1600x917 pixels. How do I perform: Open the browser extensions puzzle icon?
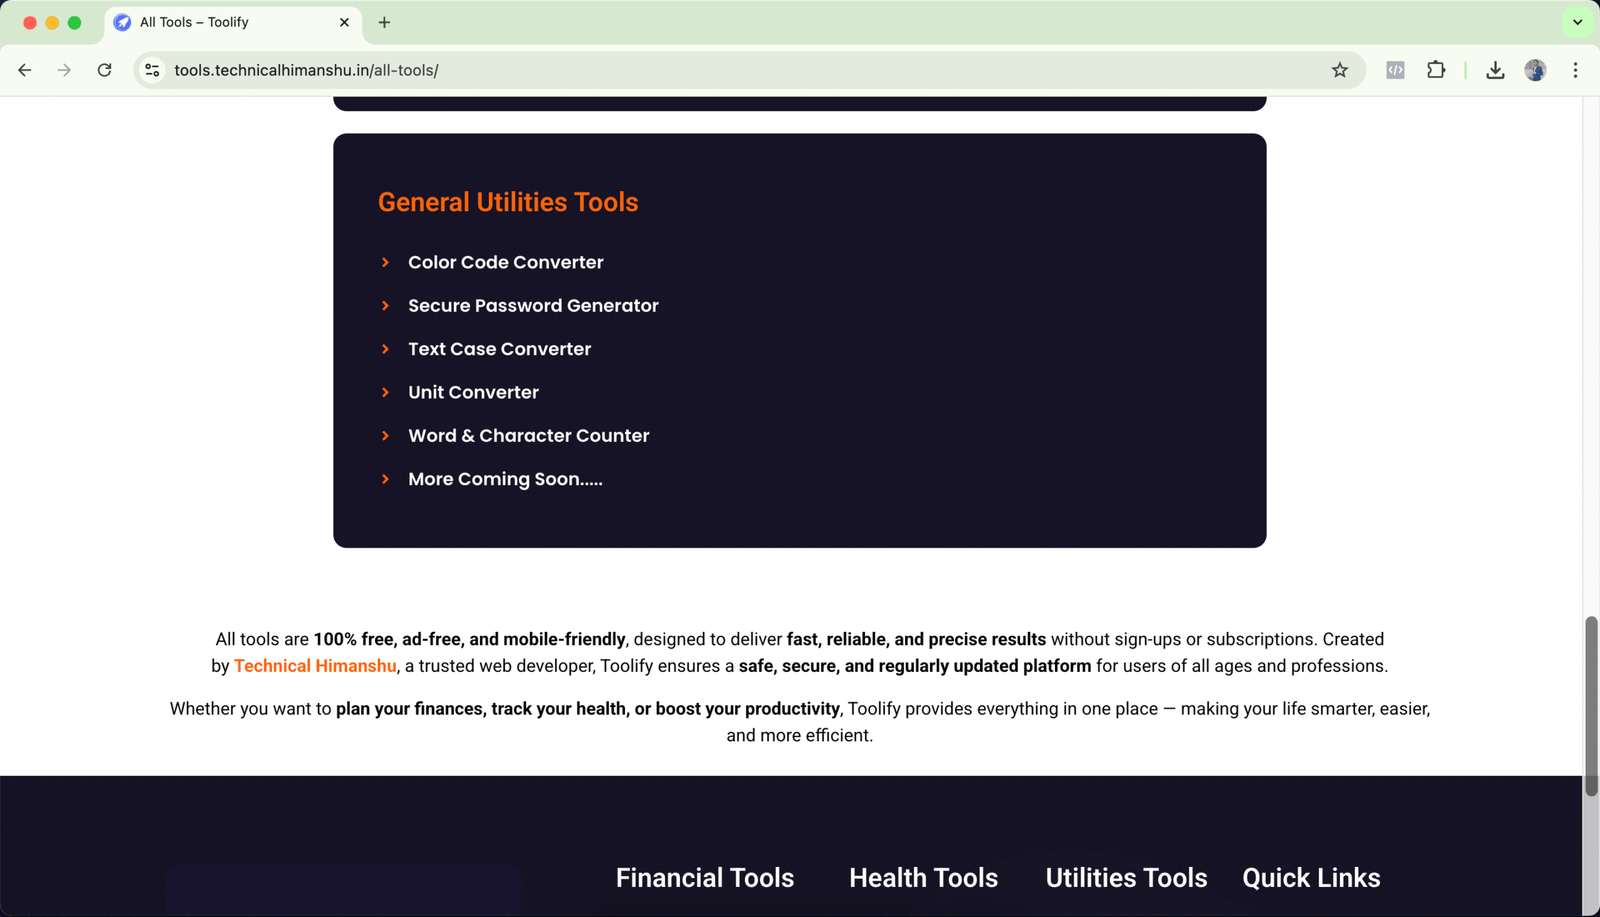(1436, 70)
